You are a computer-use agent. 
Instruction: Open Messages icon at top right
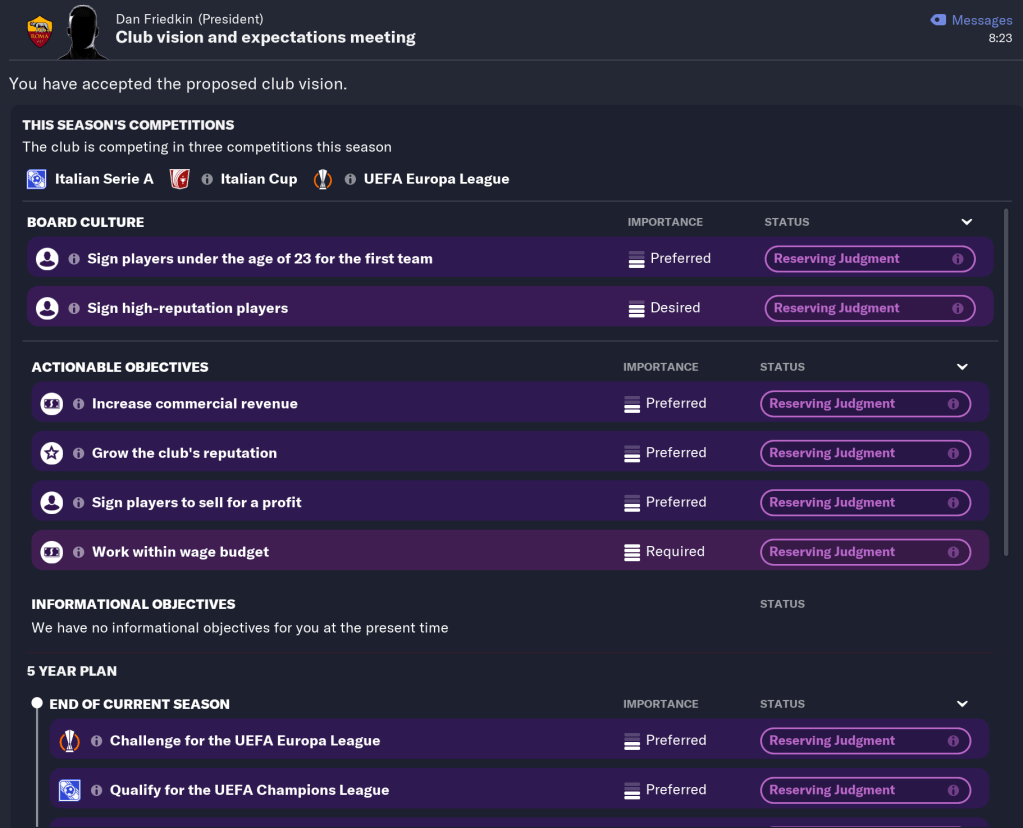tap(938, 20)
